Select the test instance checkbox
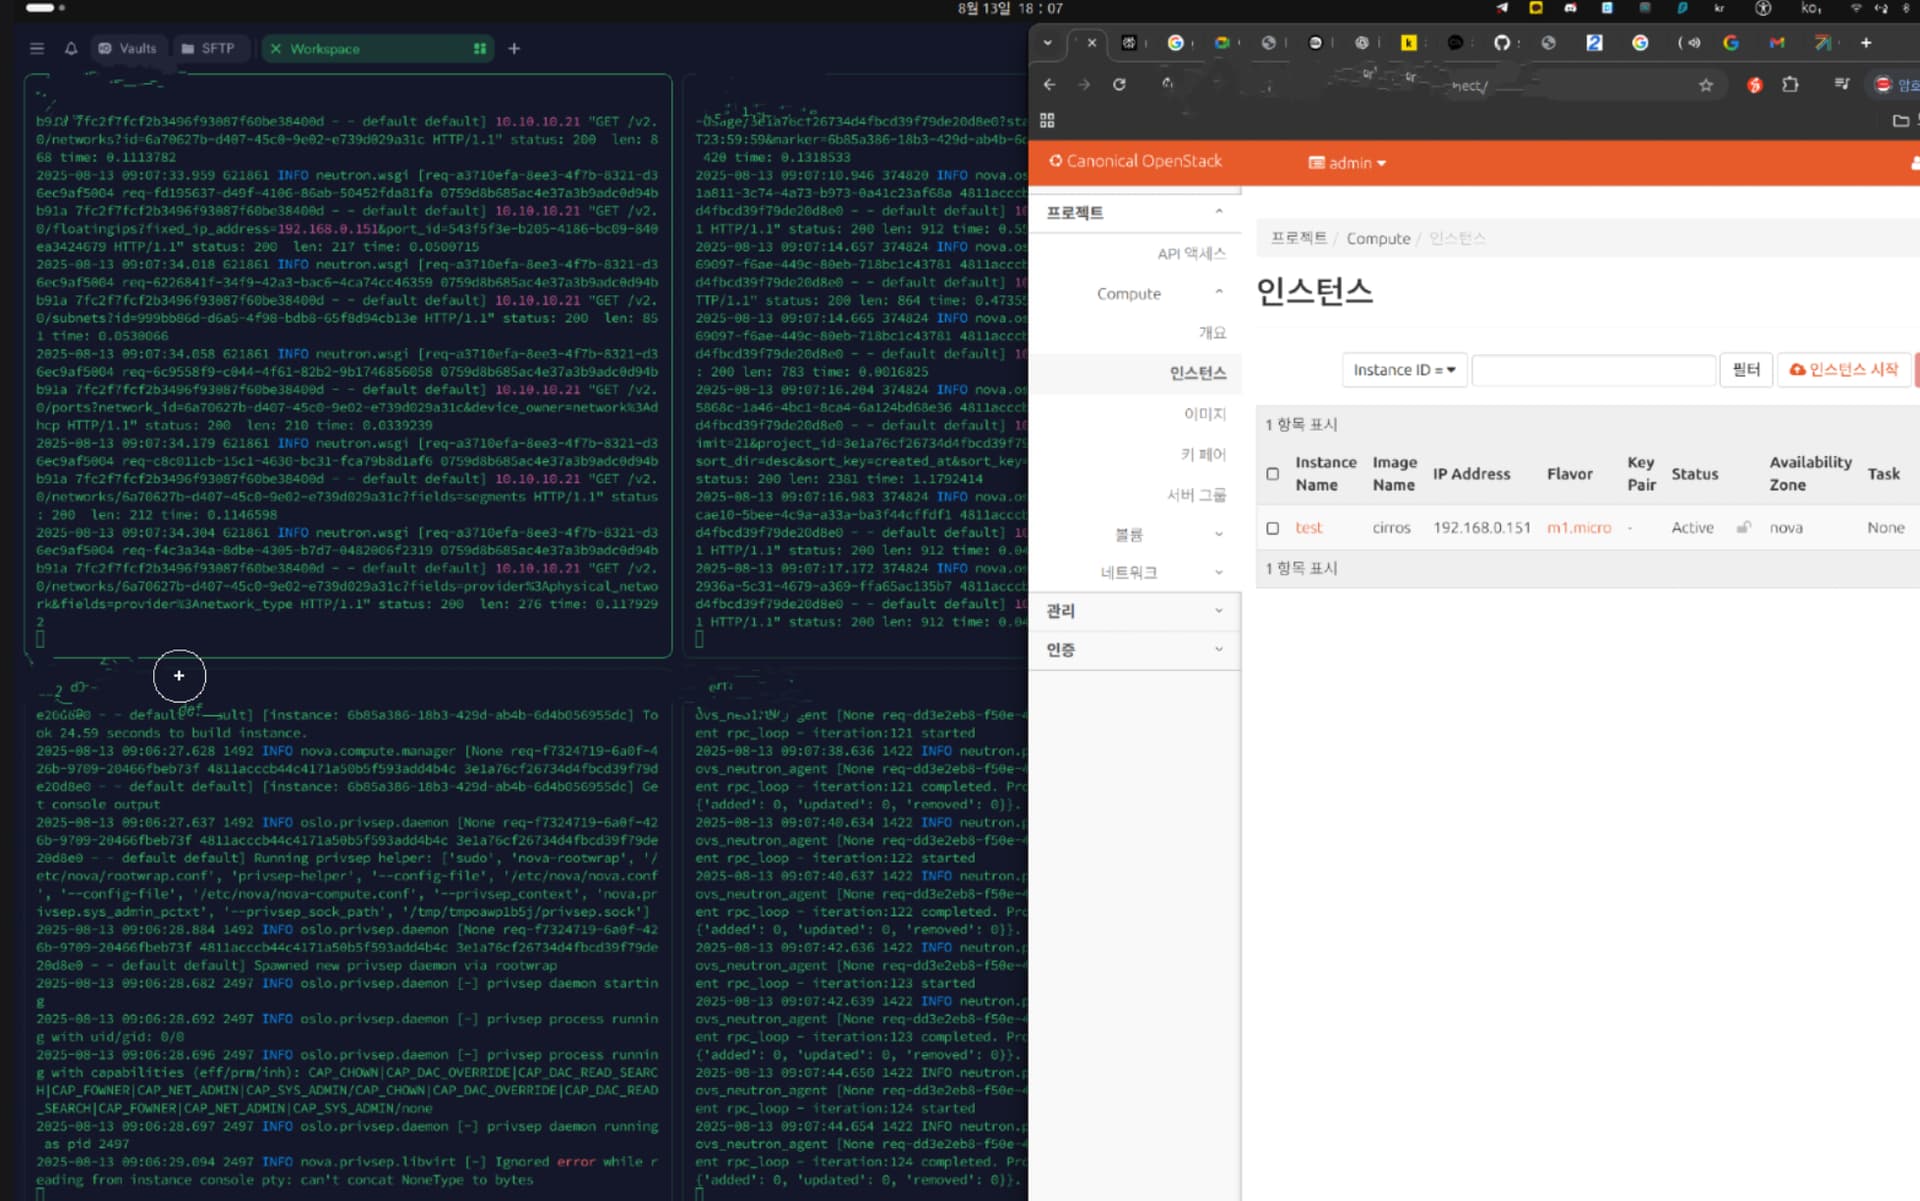Image resolution: width=1920 pixels, height=1201 pixels. (x=1272, y=528)
